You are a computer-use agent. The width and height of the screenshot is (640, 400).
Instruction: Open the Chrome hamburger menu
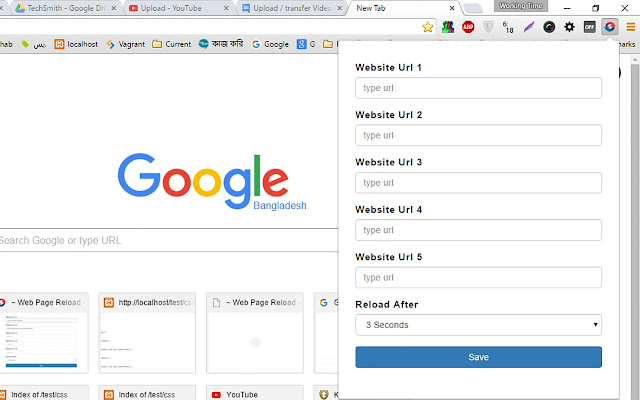[x=631, y=27]
